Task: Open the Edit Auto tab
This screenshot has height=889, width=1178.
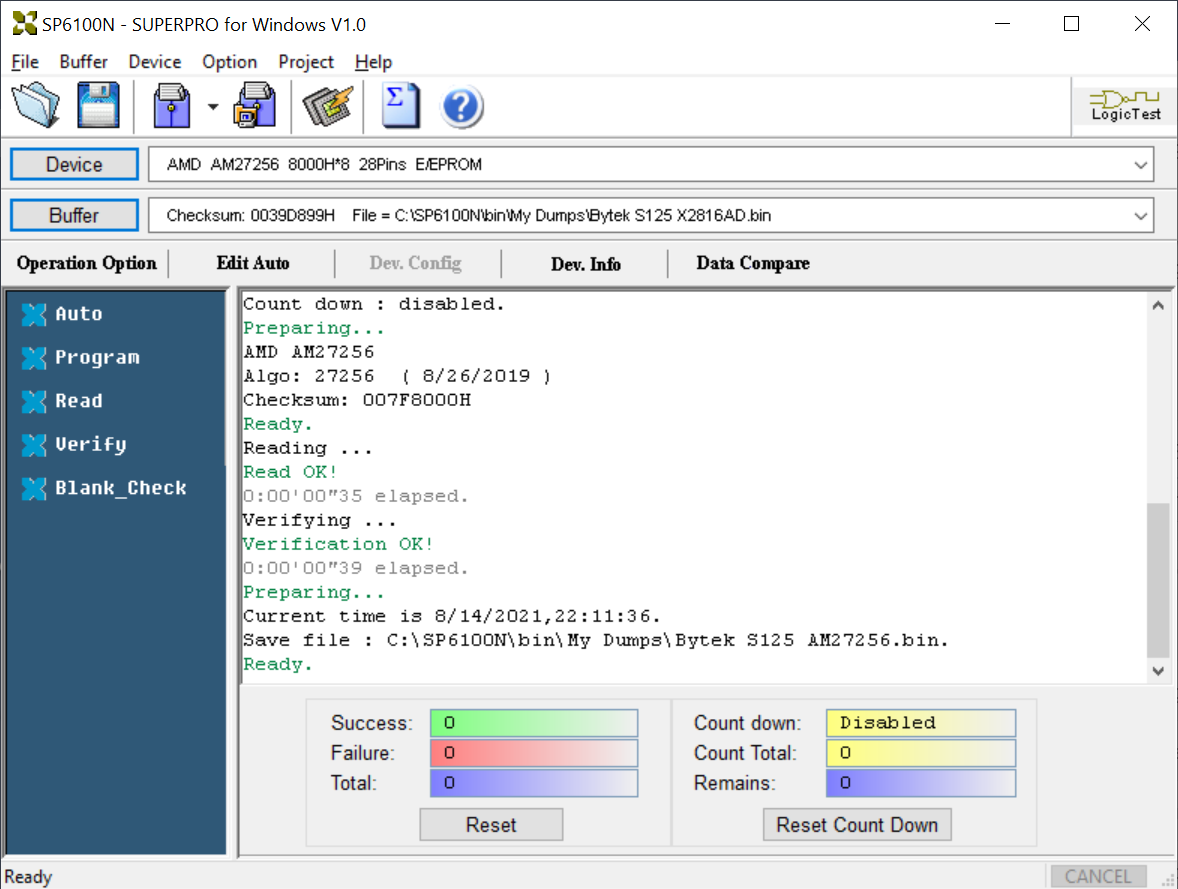Action: click(x=252, y=263)
